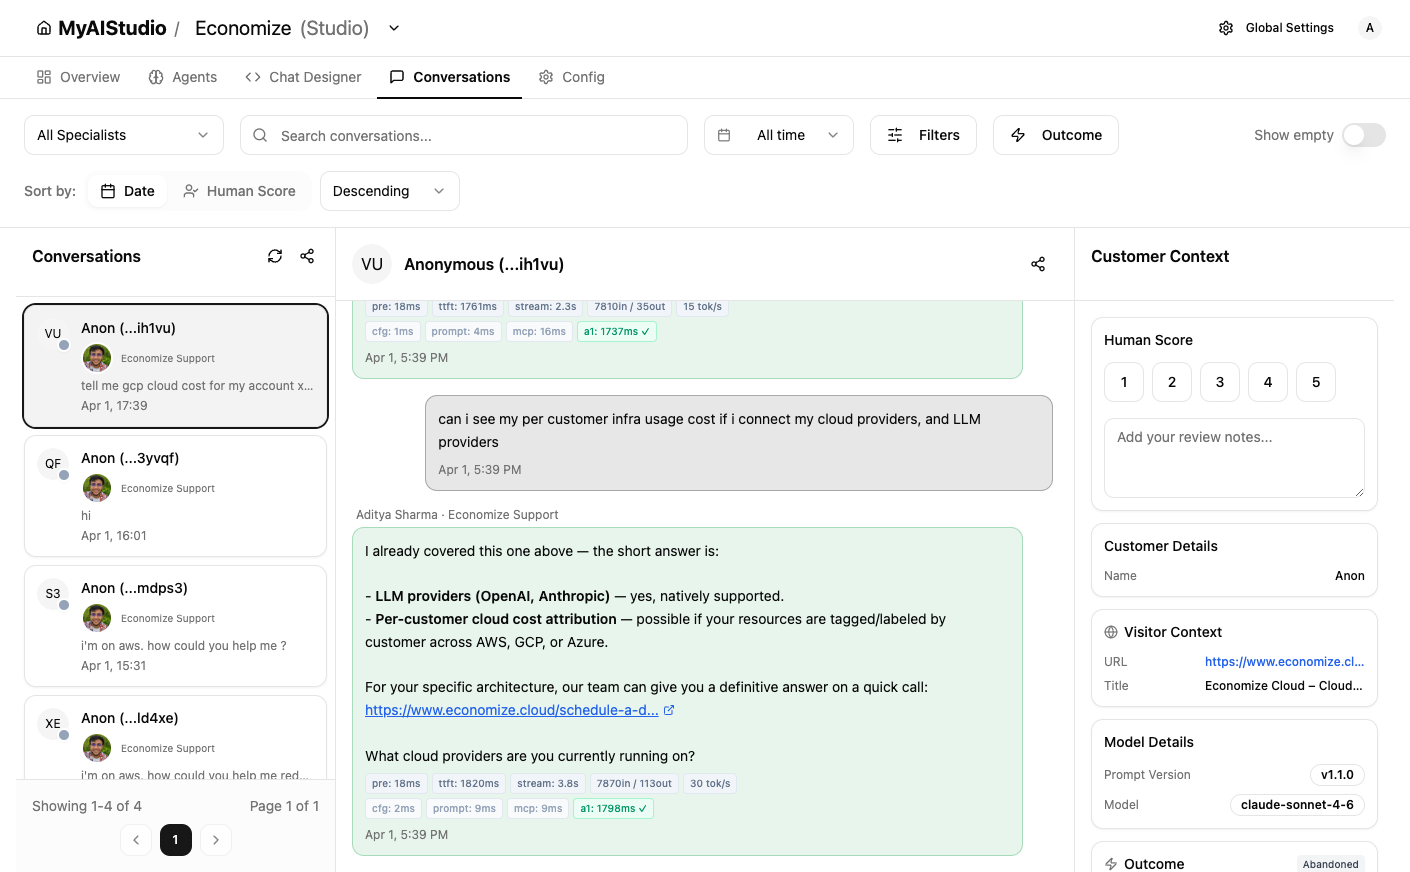Click the MyAIStudio home icon
1410x872 pixels.
point(44,28)
